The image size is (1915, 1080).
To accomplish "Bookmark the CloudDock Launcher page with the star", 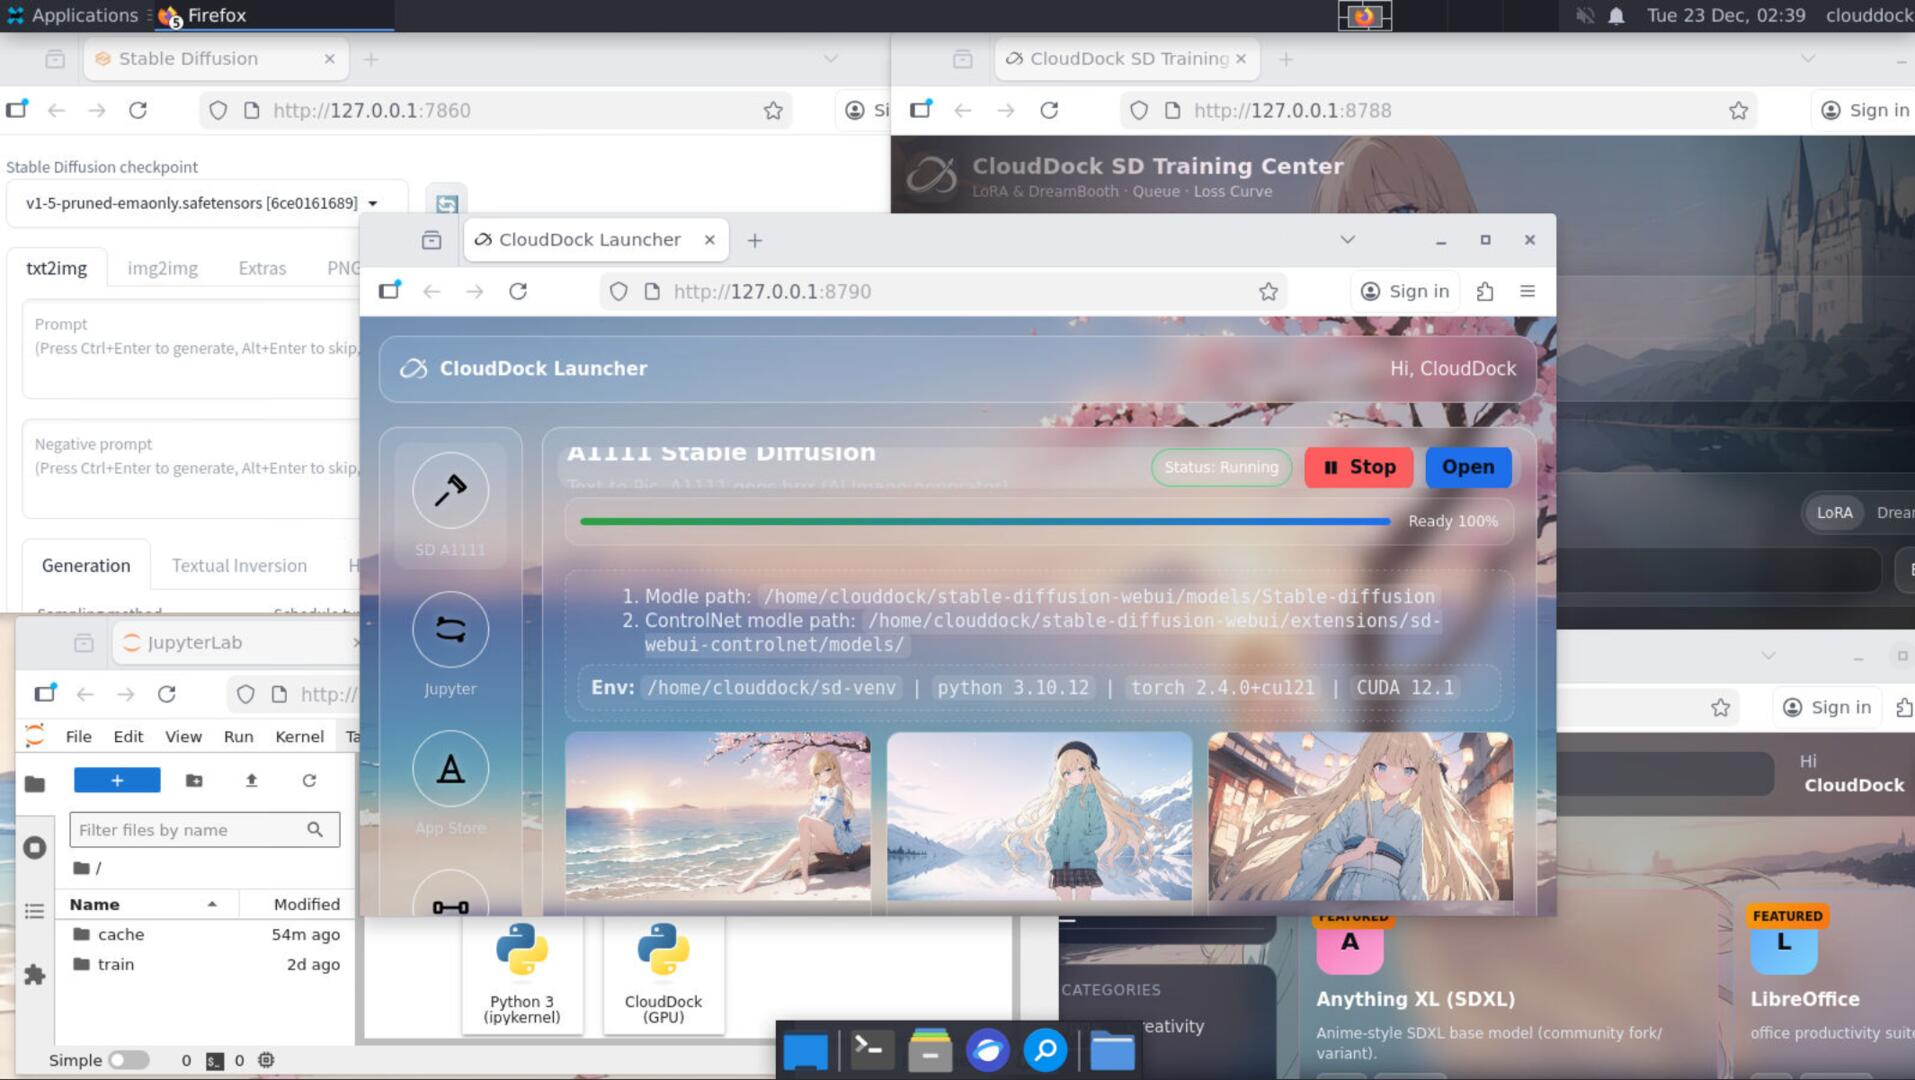I will tap(1268, 291).
